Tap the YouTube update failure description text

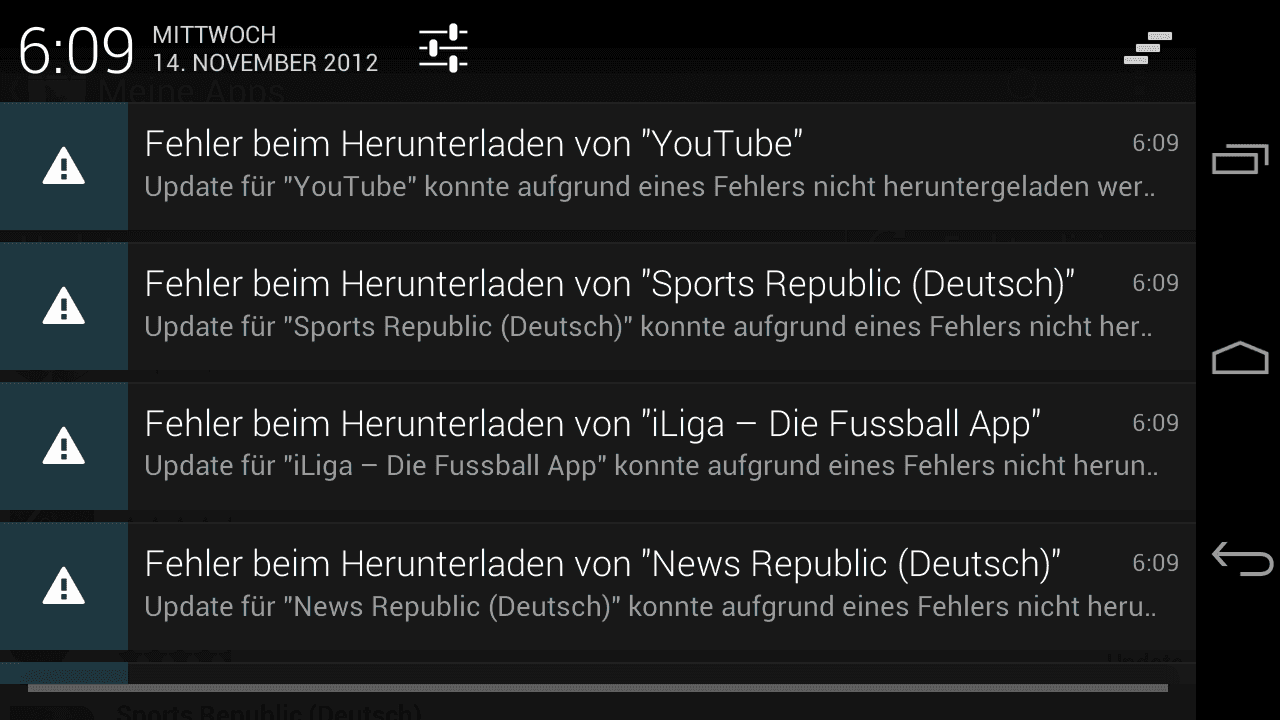(650, 188)
